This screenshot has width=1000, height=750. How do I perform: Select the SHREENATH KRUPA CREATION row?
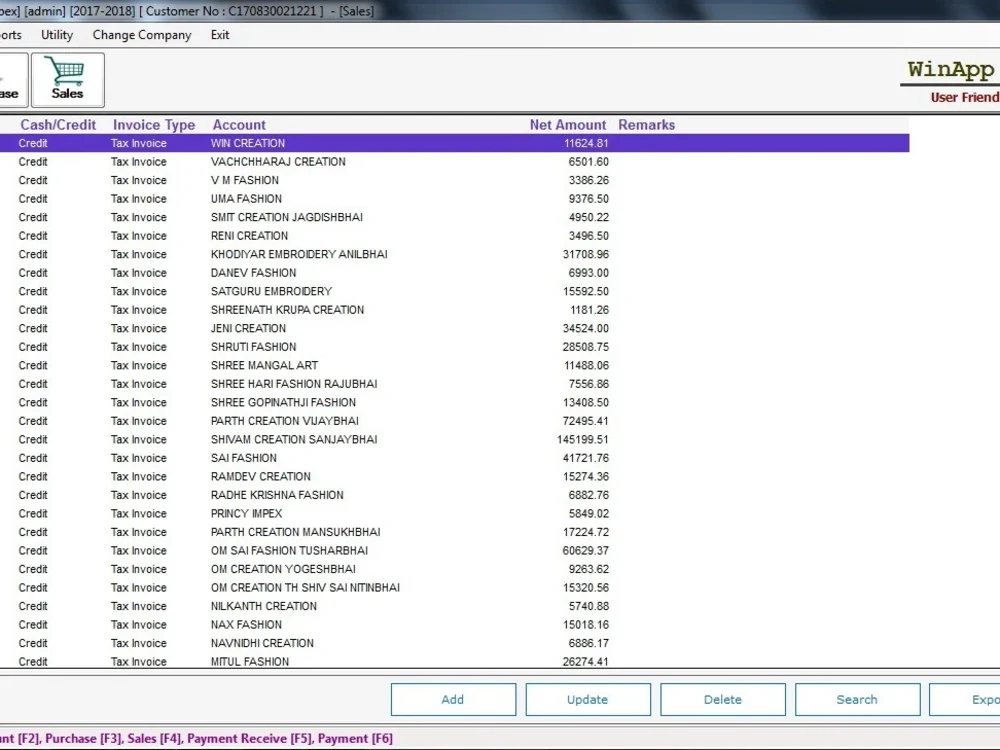click(454, 310)
